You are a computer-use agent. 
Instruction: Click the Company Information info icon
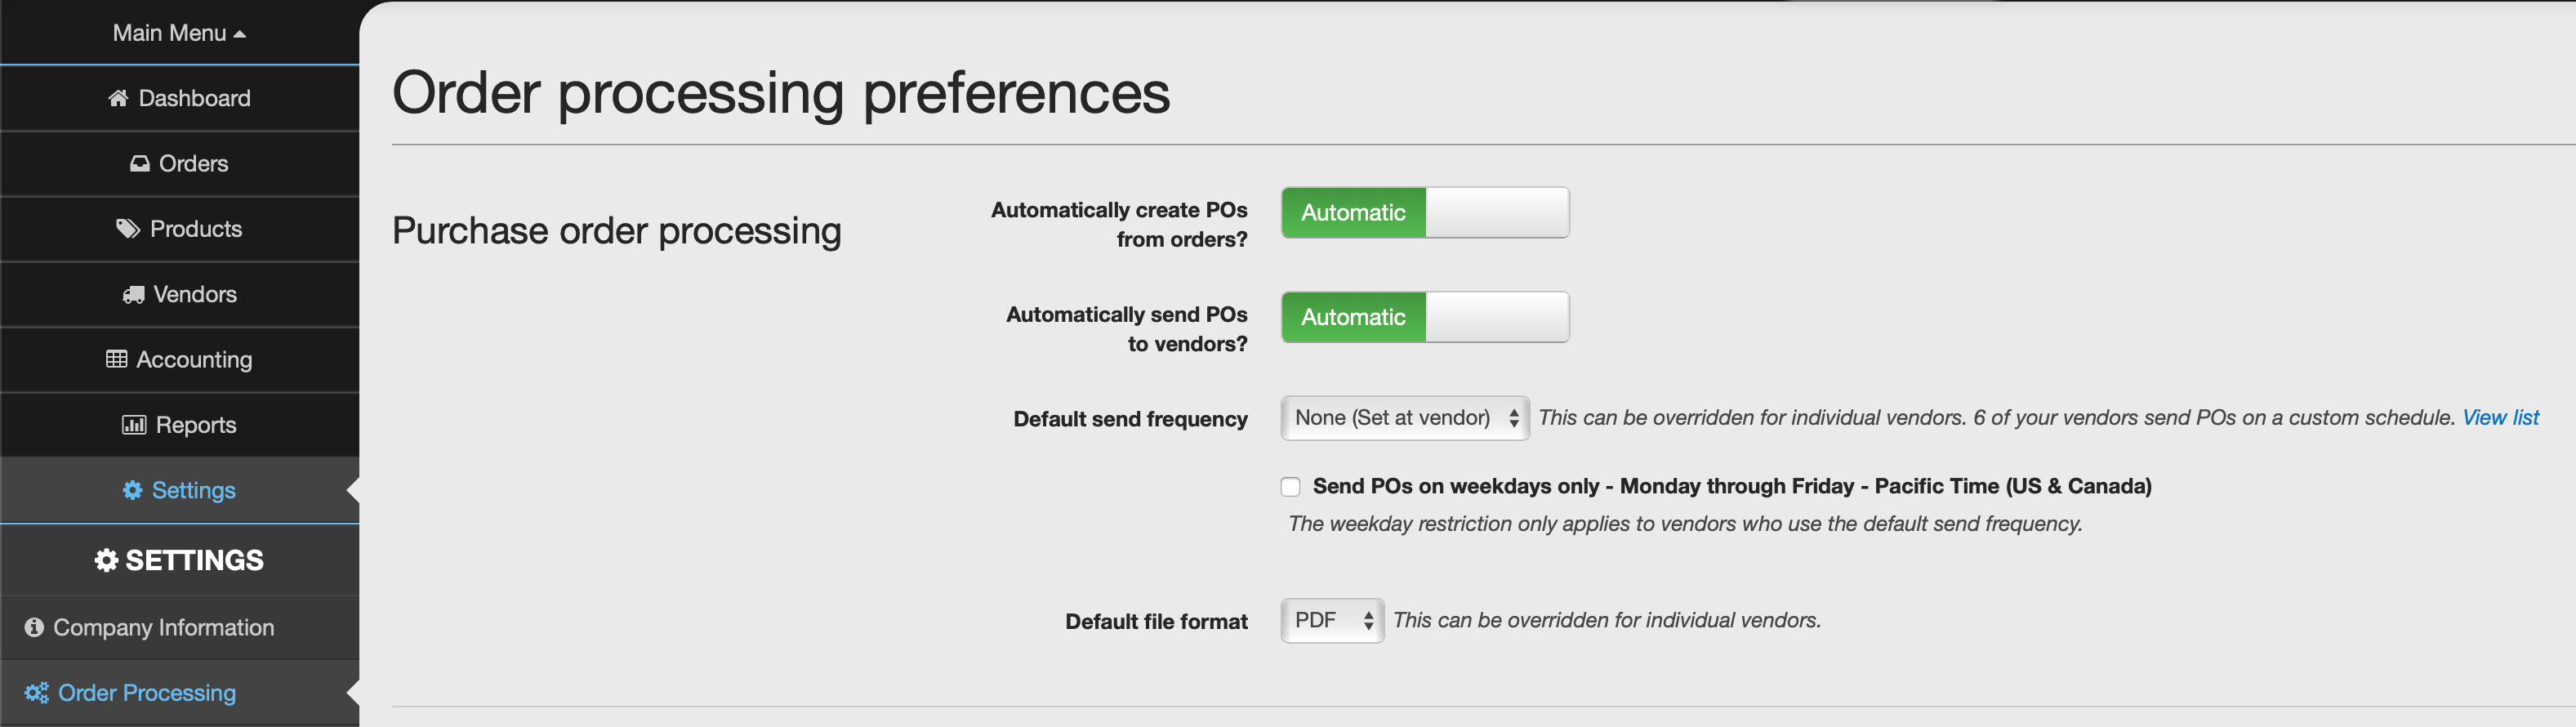point(34,627)
